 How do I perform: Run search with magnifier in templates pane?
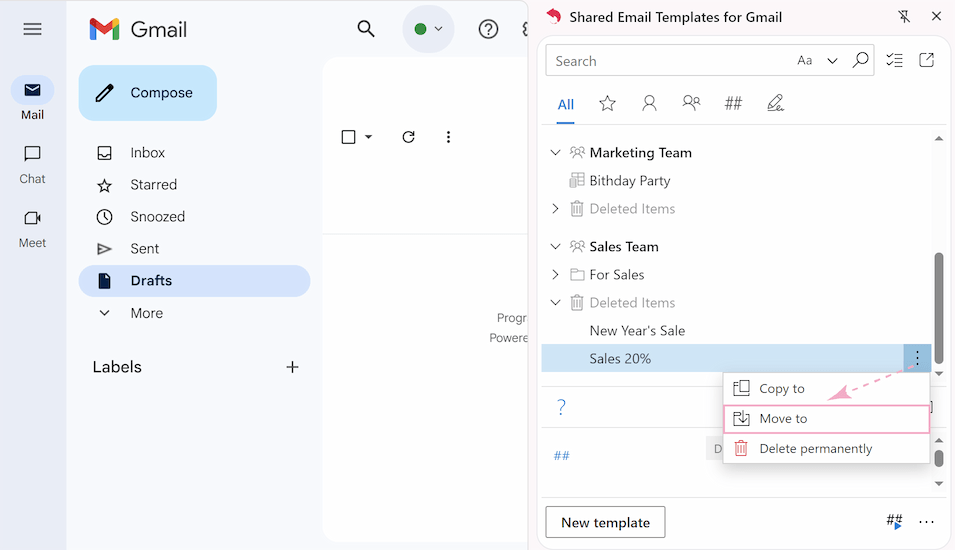860,60
